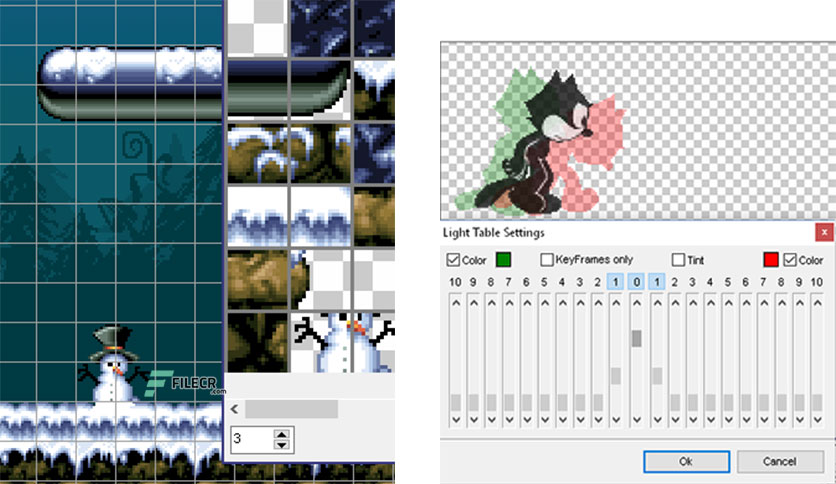Click the slider handle of green-side frame 1
836x484 pixels.
tap(616, 376)
